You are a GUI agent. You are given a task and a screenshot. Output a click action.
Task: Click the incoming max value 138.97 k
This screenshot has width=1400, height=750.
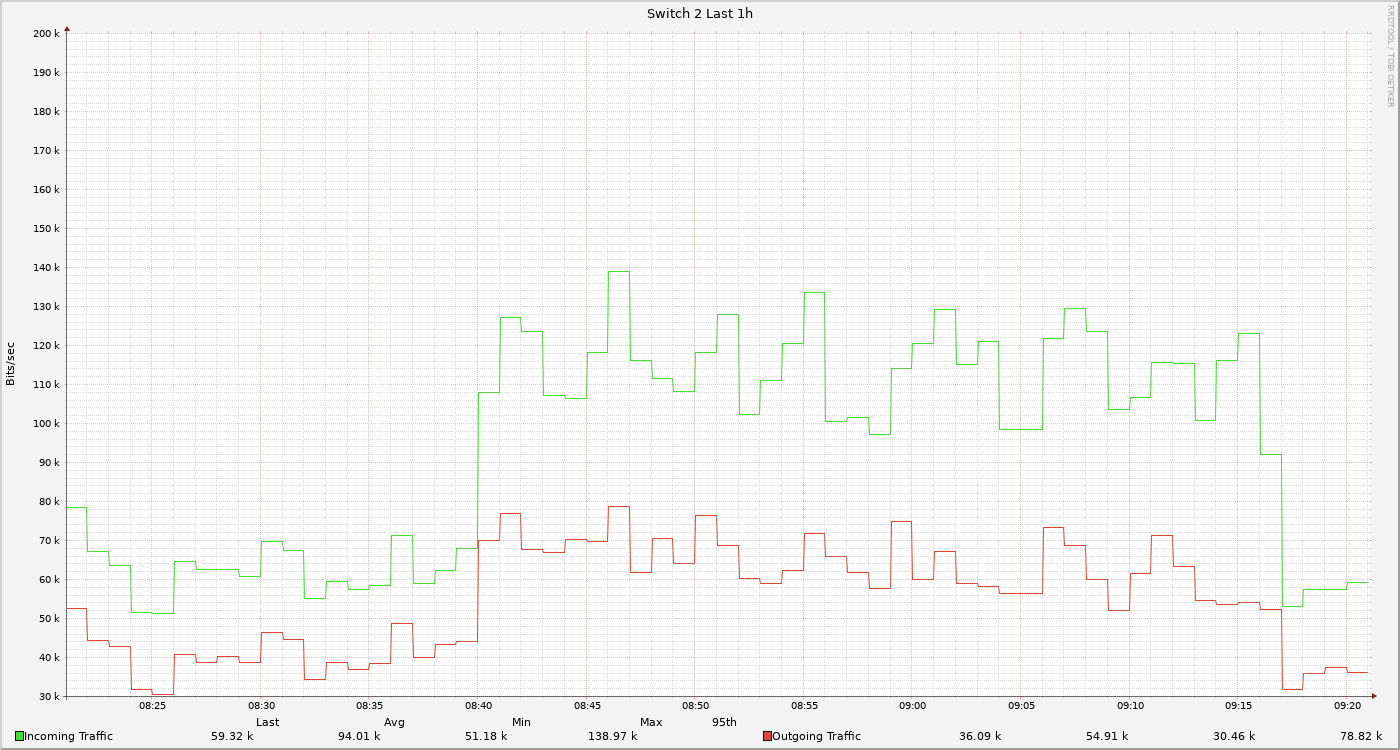[612, 736]
